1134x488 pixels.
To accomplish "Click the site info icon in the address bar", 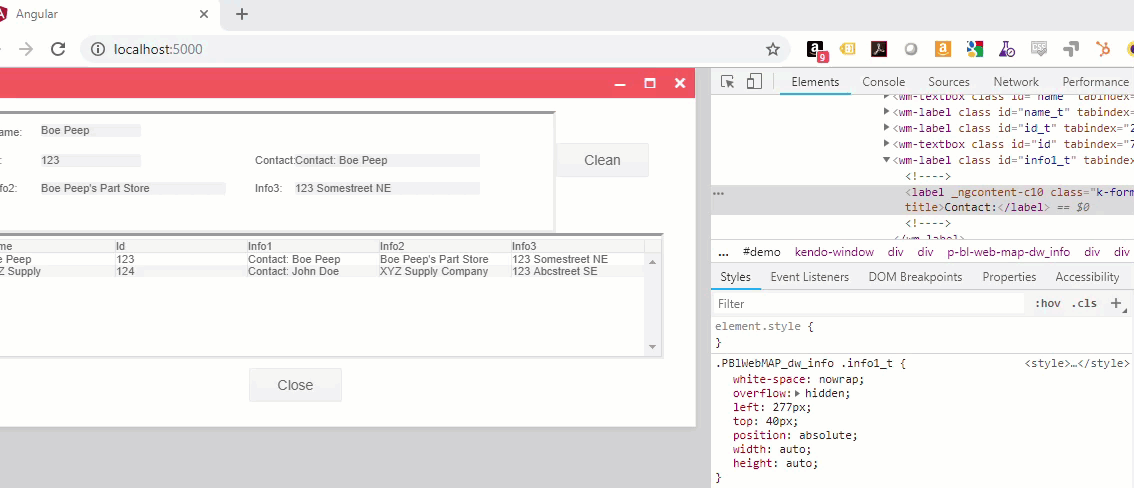I will pyautogui.click(x=98, y=49).
